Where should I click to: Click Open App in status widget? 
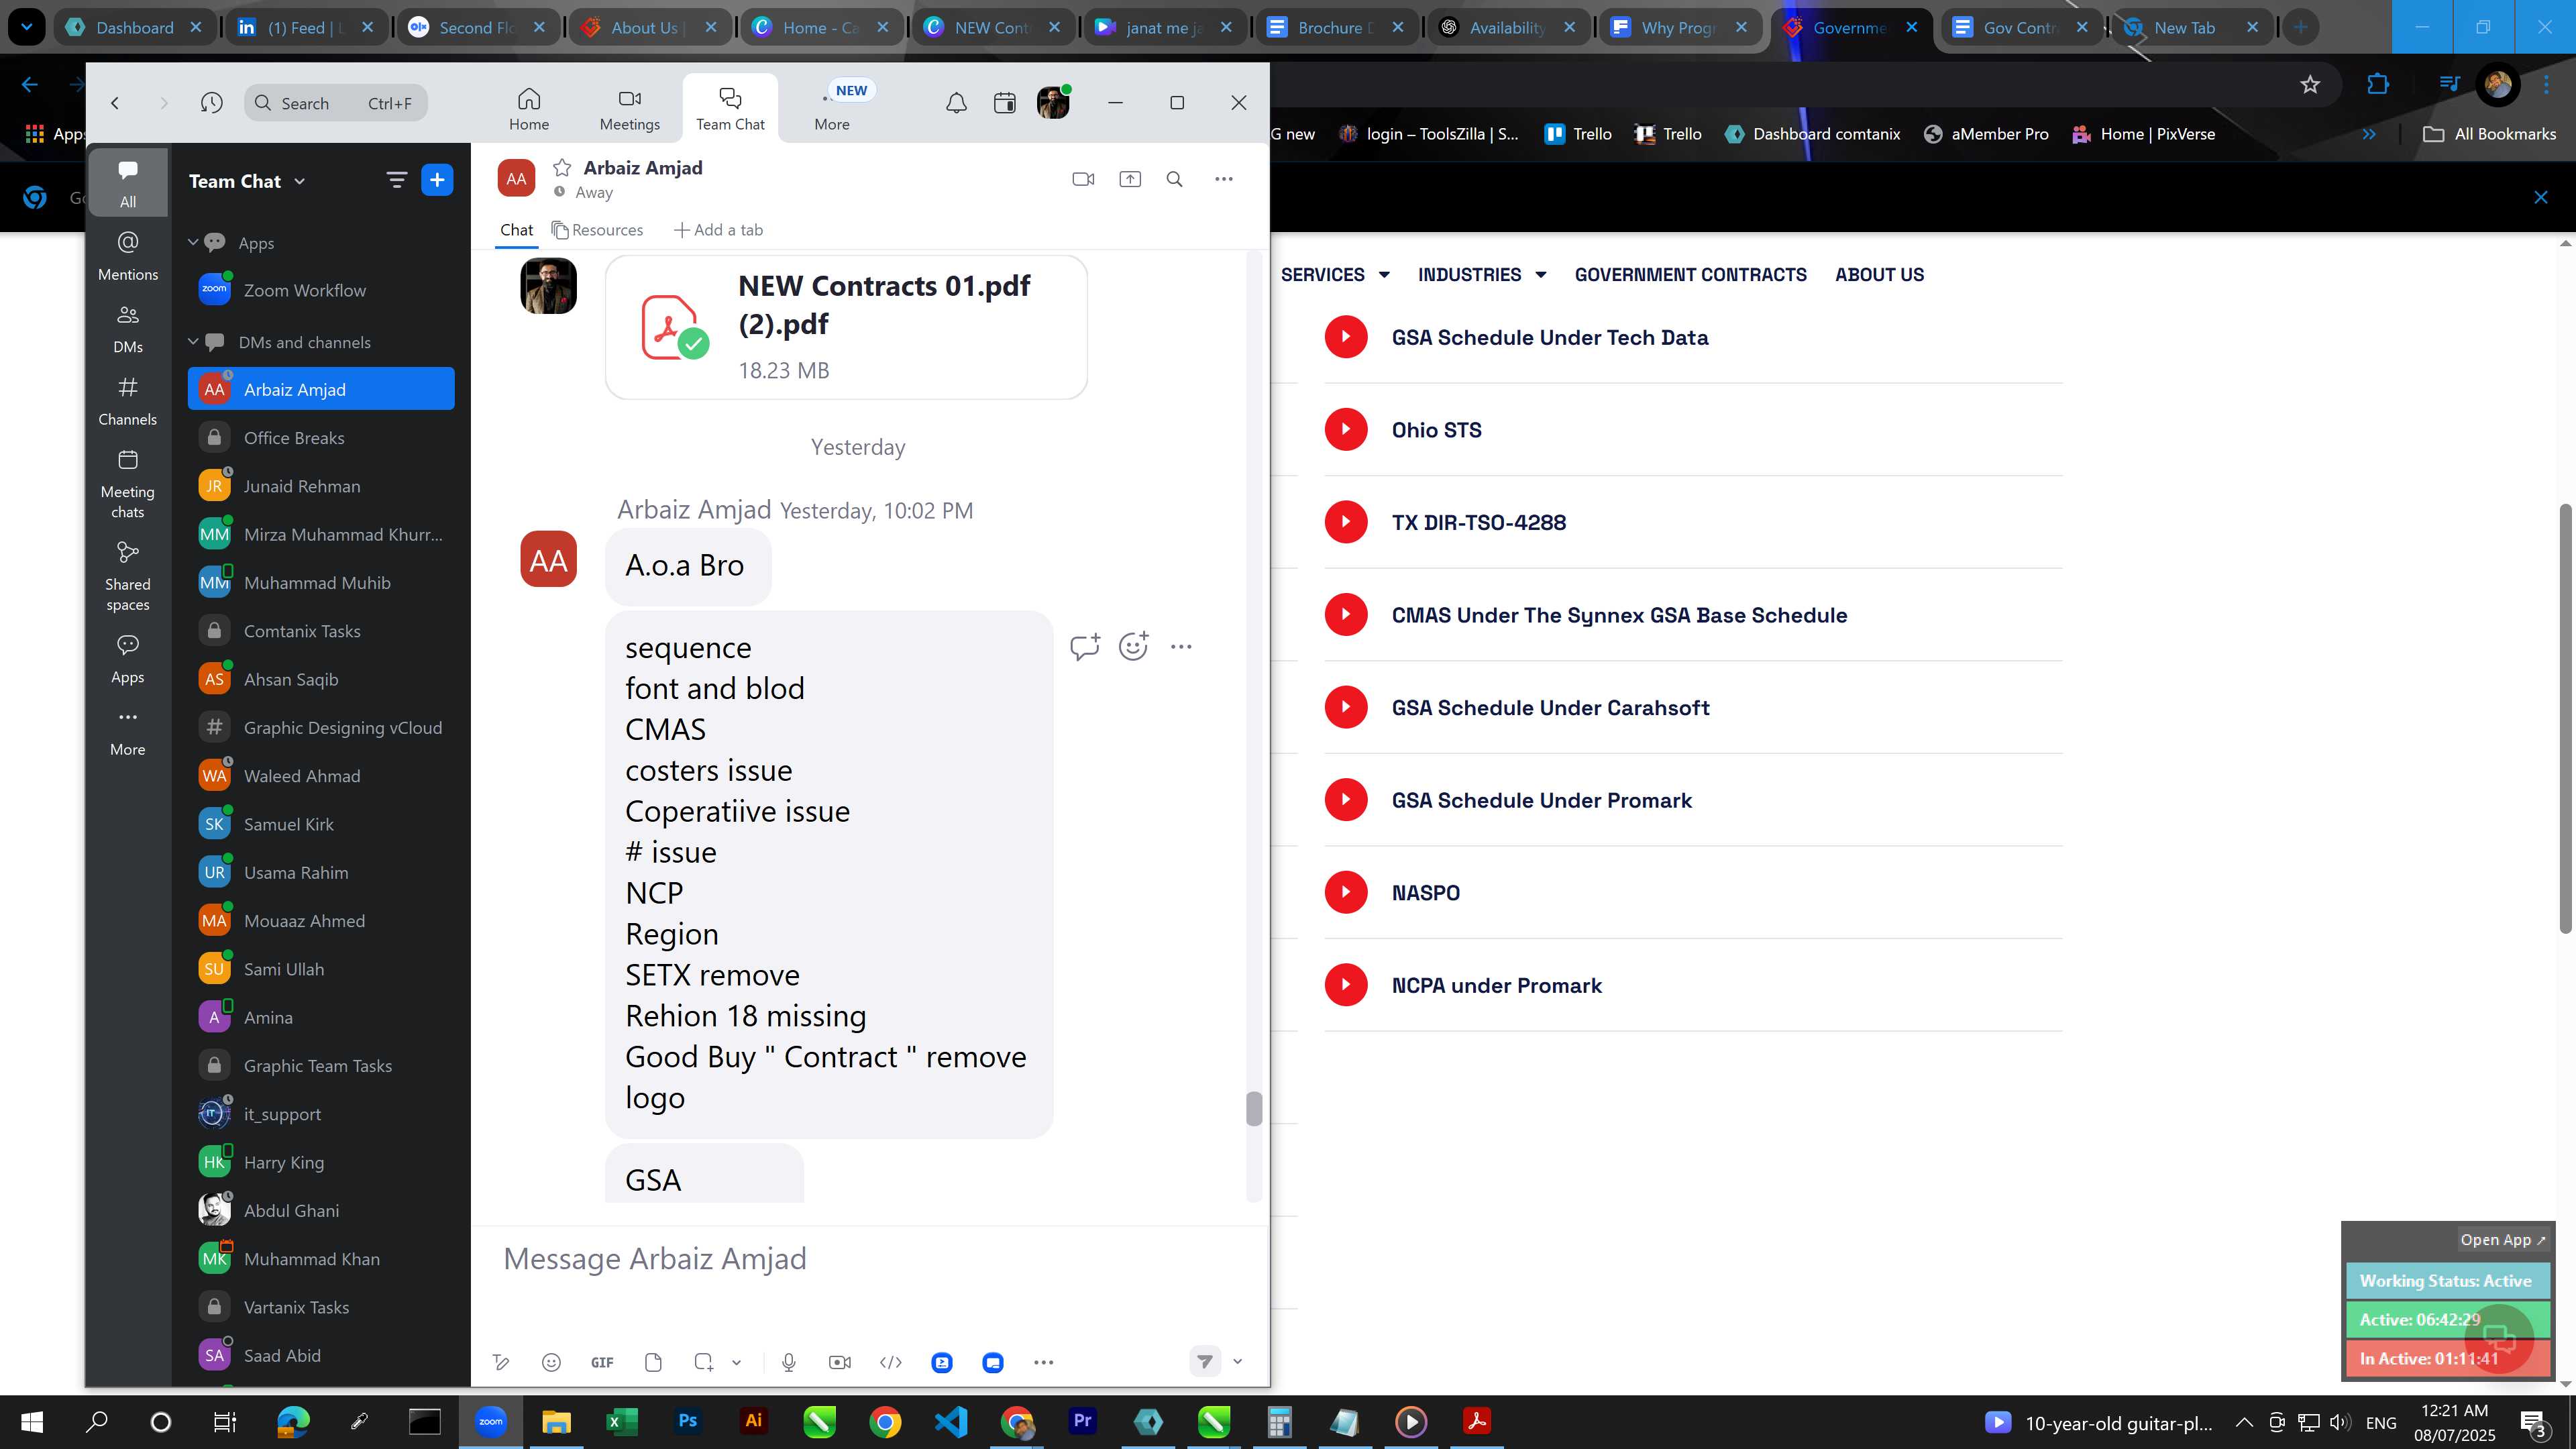[x=2502, y=1239]
